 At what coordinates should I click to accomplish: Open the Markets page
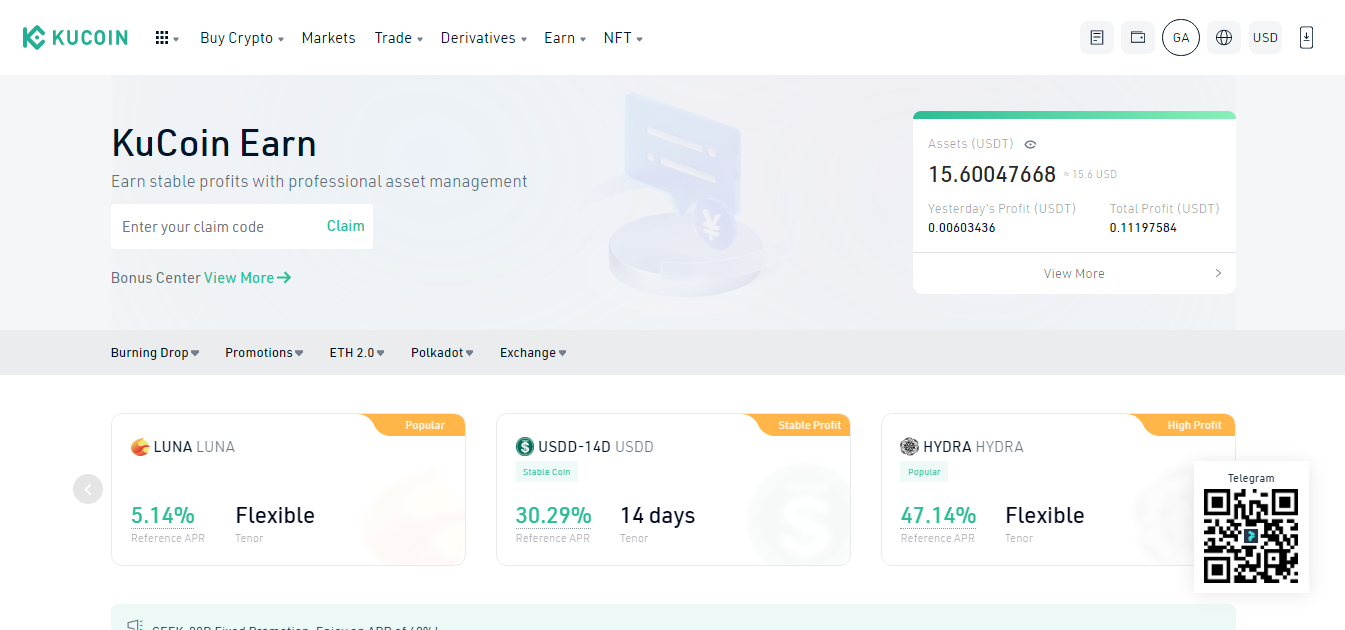click(328, 38)
